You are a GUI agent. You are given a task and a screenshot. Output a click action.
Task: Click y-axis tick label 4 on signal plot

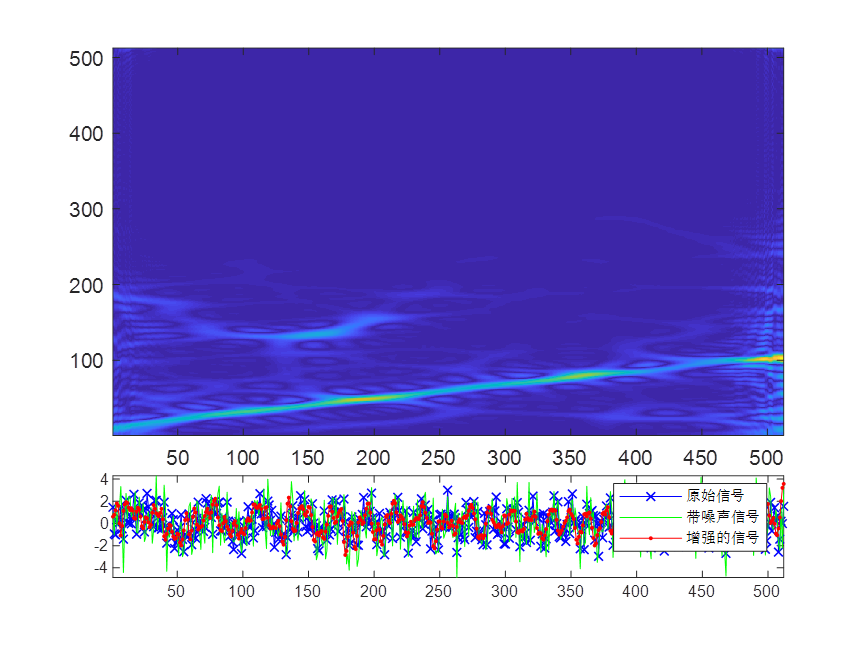(103, 480)
